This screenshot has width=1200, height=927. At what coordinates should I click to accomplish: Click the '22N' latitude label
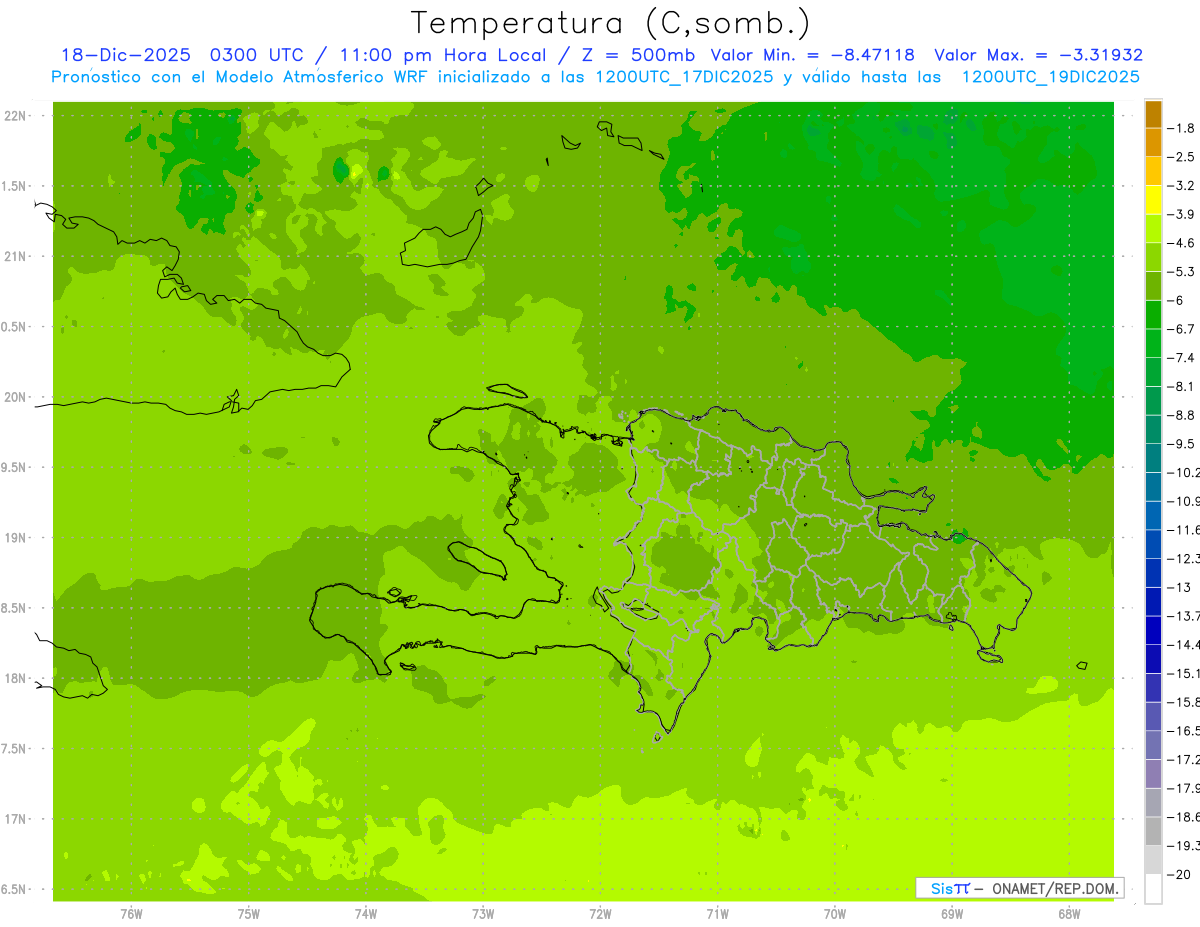coord(15,116)
